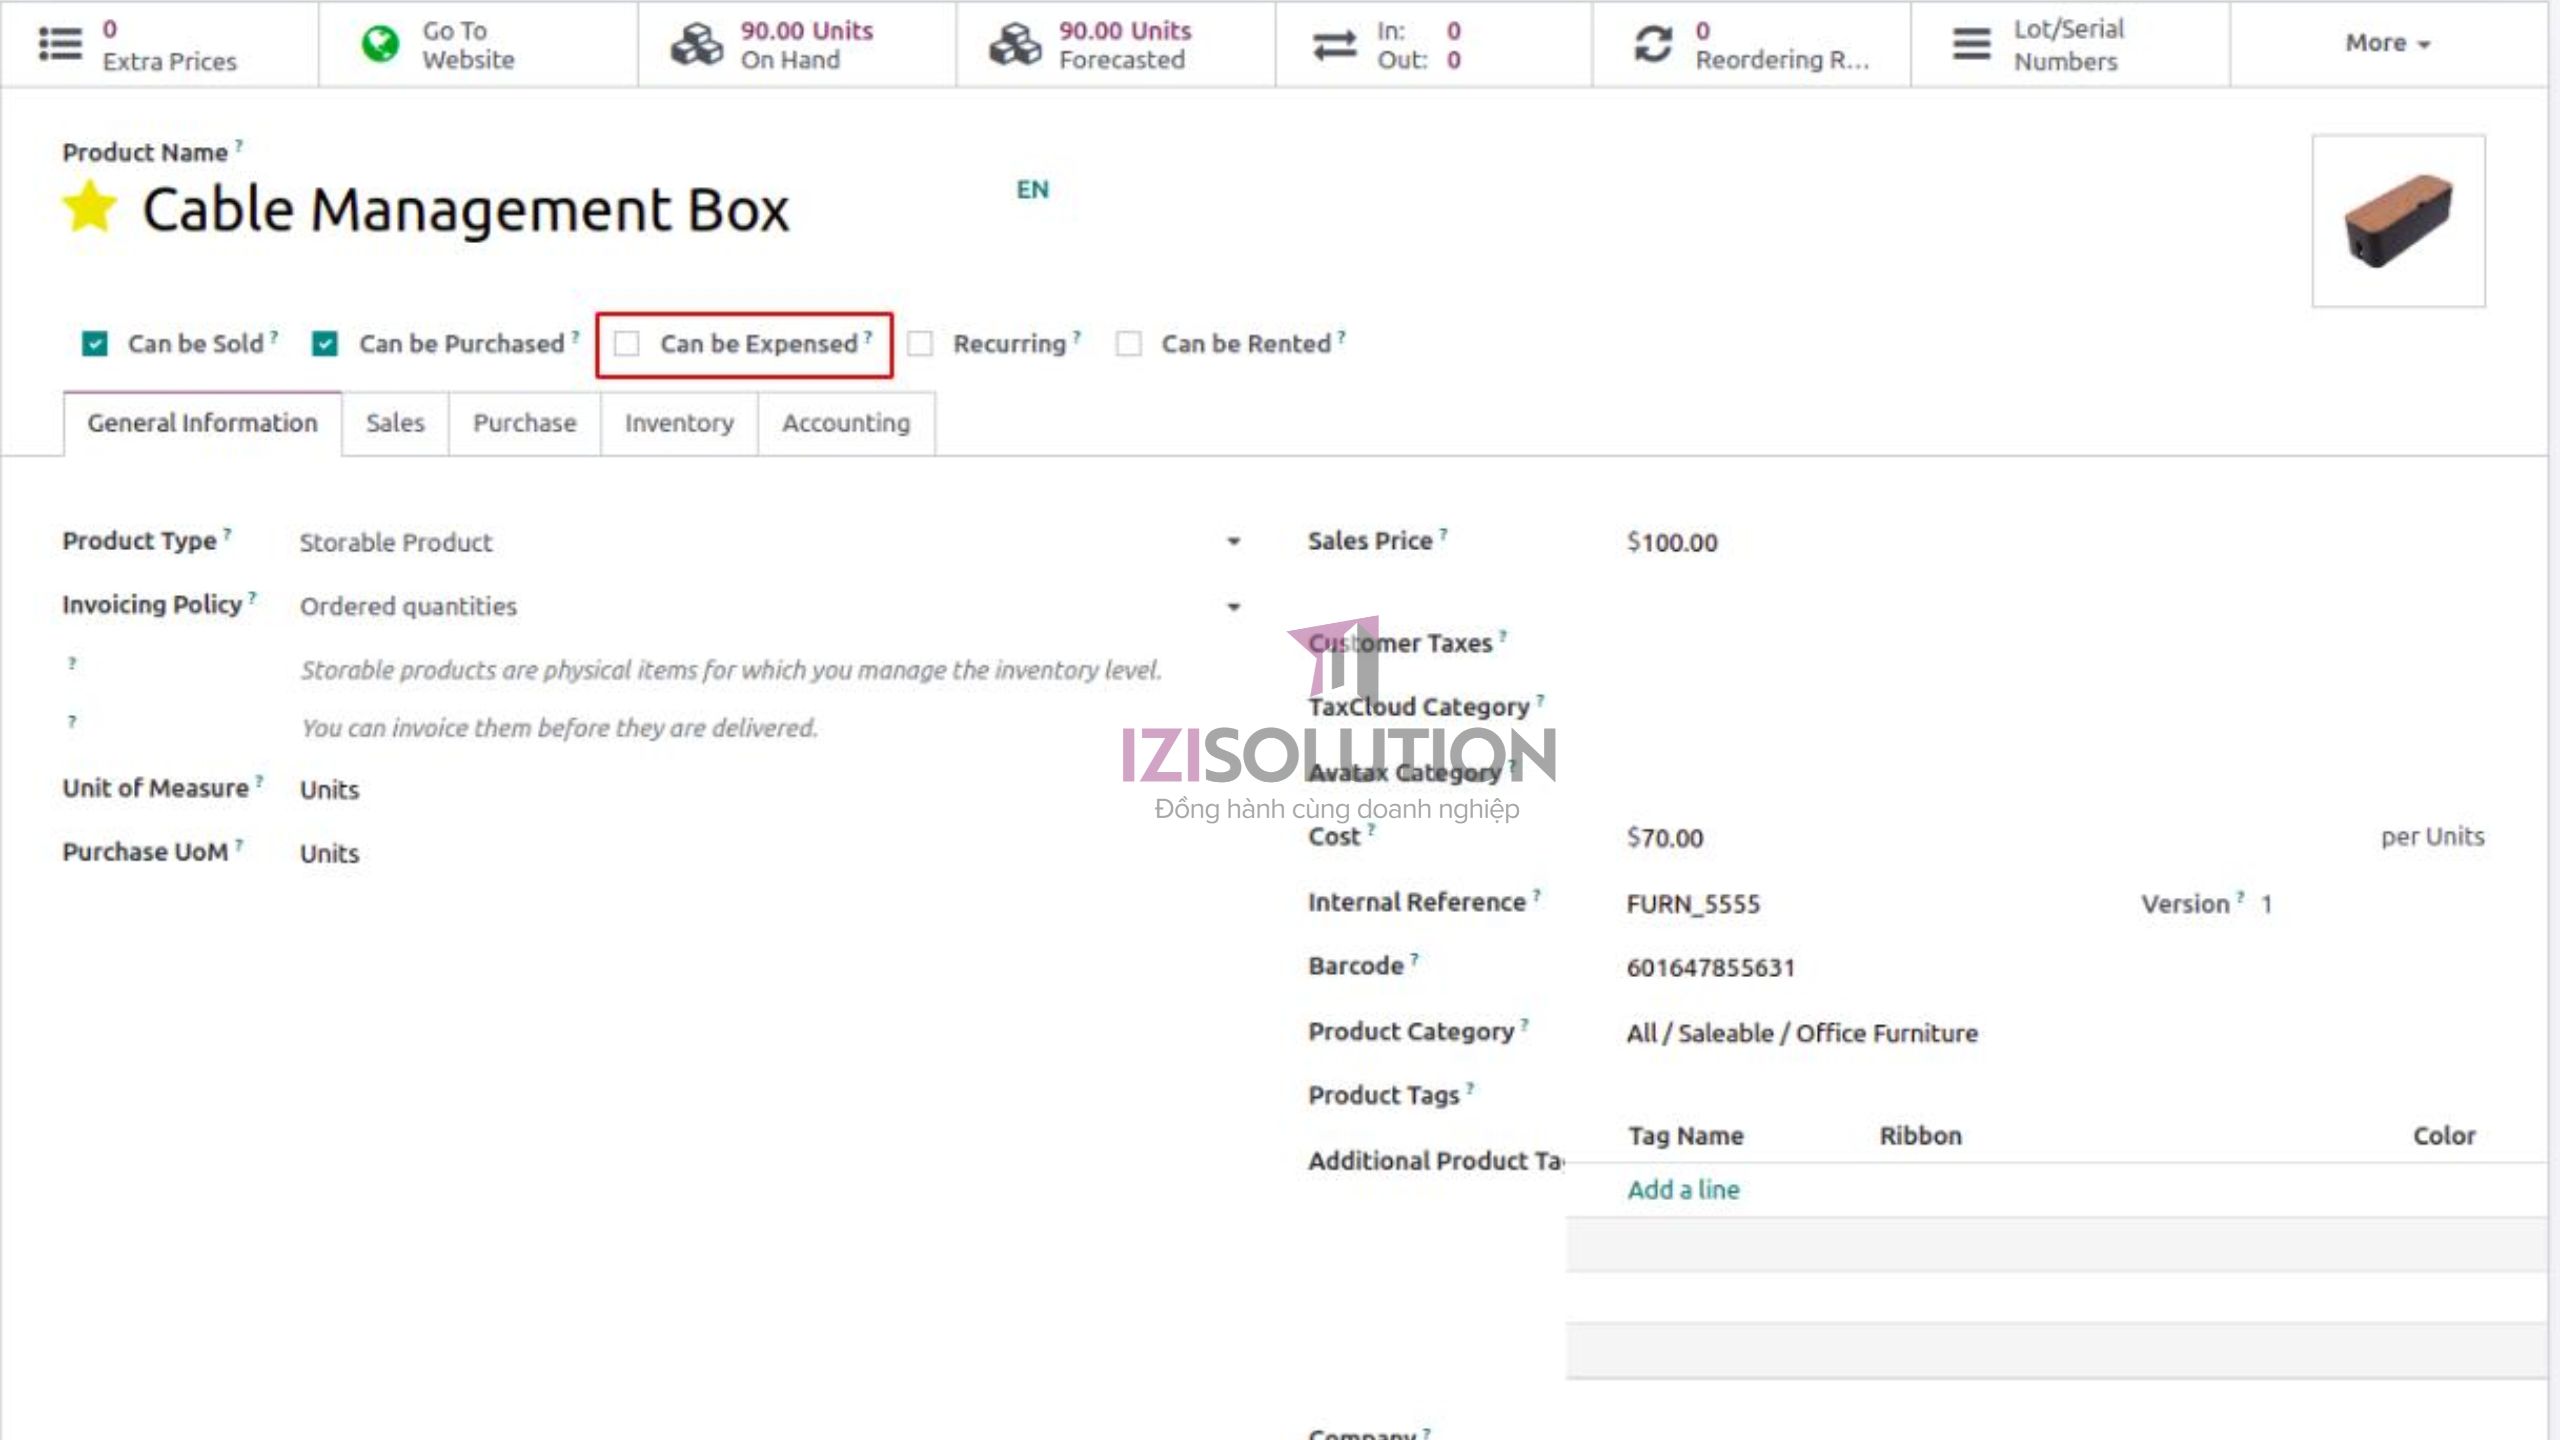Click the product image thumbnail
The image size is (2560, 1440).
2398,221
